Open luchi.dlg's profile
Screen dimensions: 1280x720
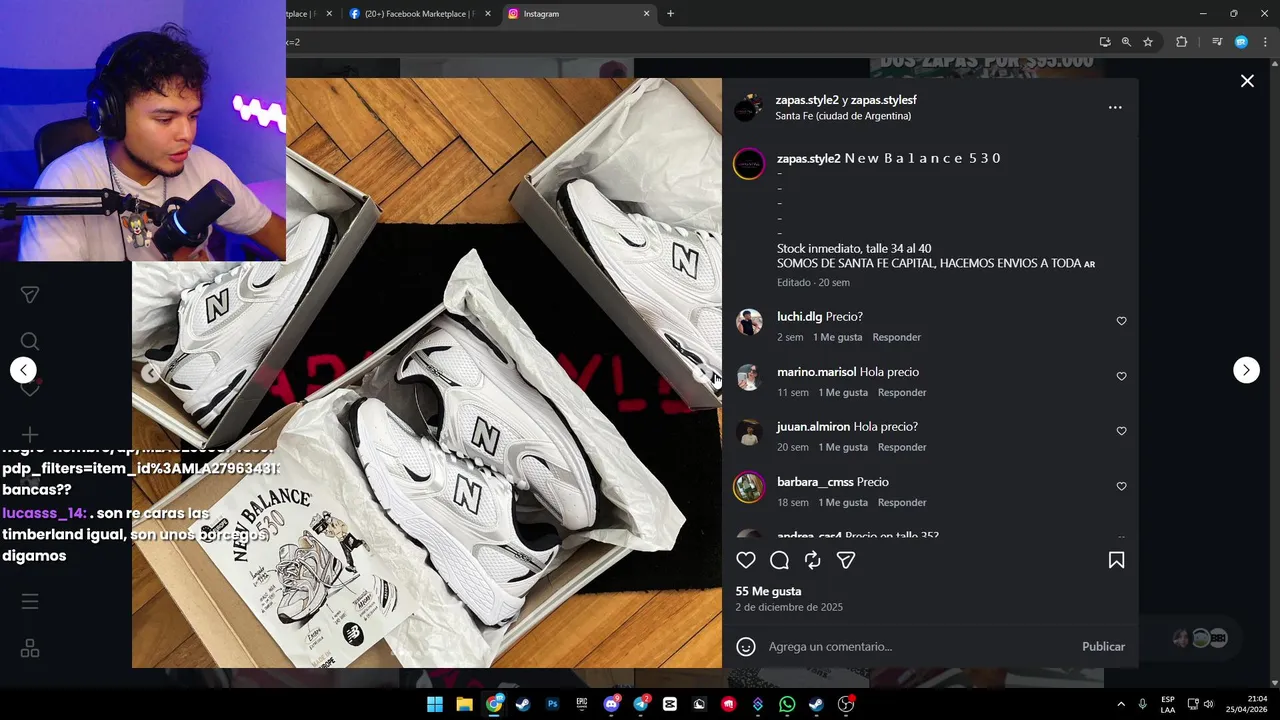tap(799, 317)
